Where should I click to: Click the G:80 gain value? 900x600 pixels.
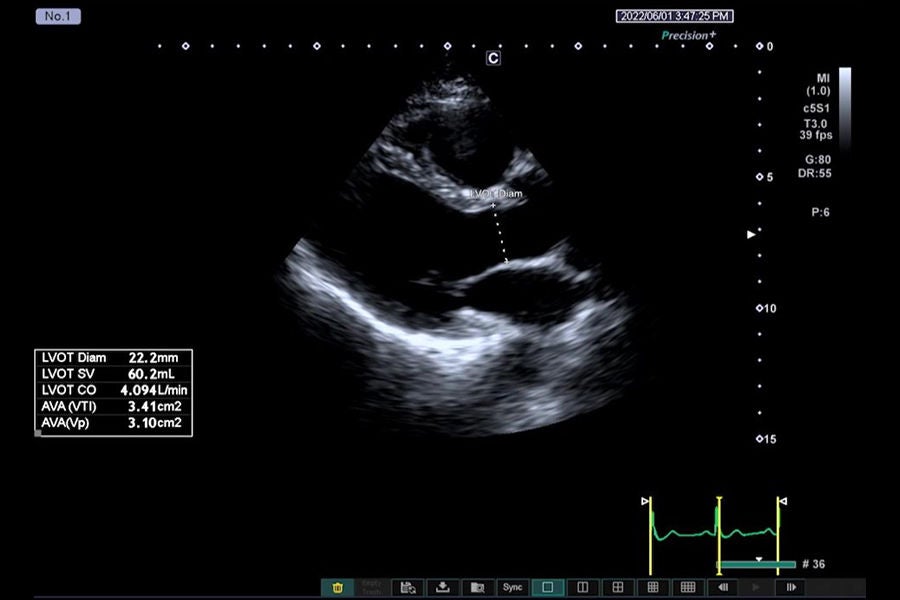tap(818, 160)
